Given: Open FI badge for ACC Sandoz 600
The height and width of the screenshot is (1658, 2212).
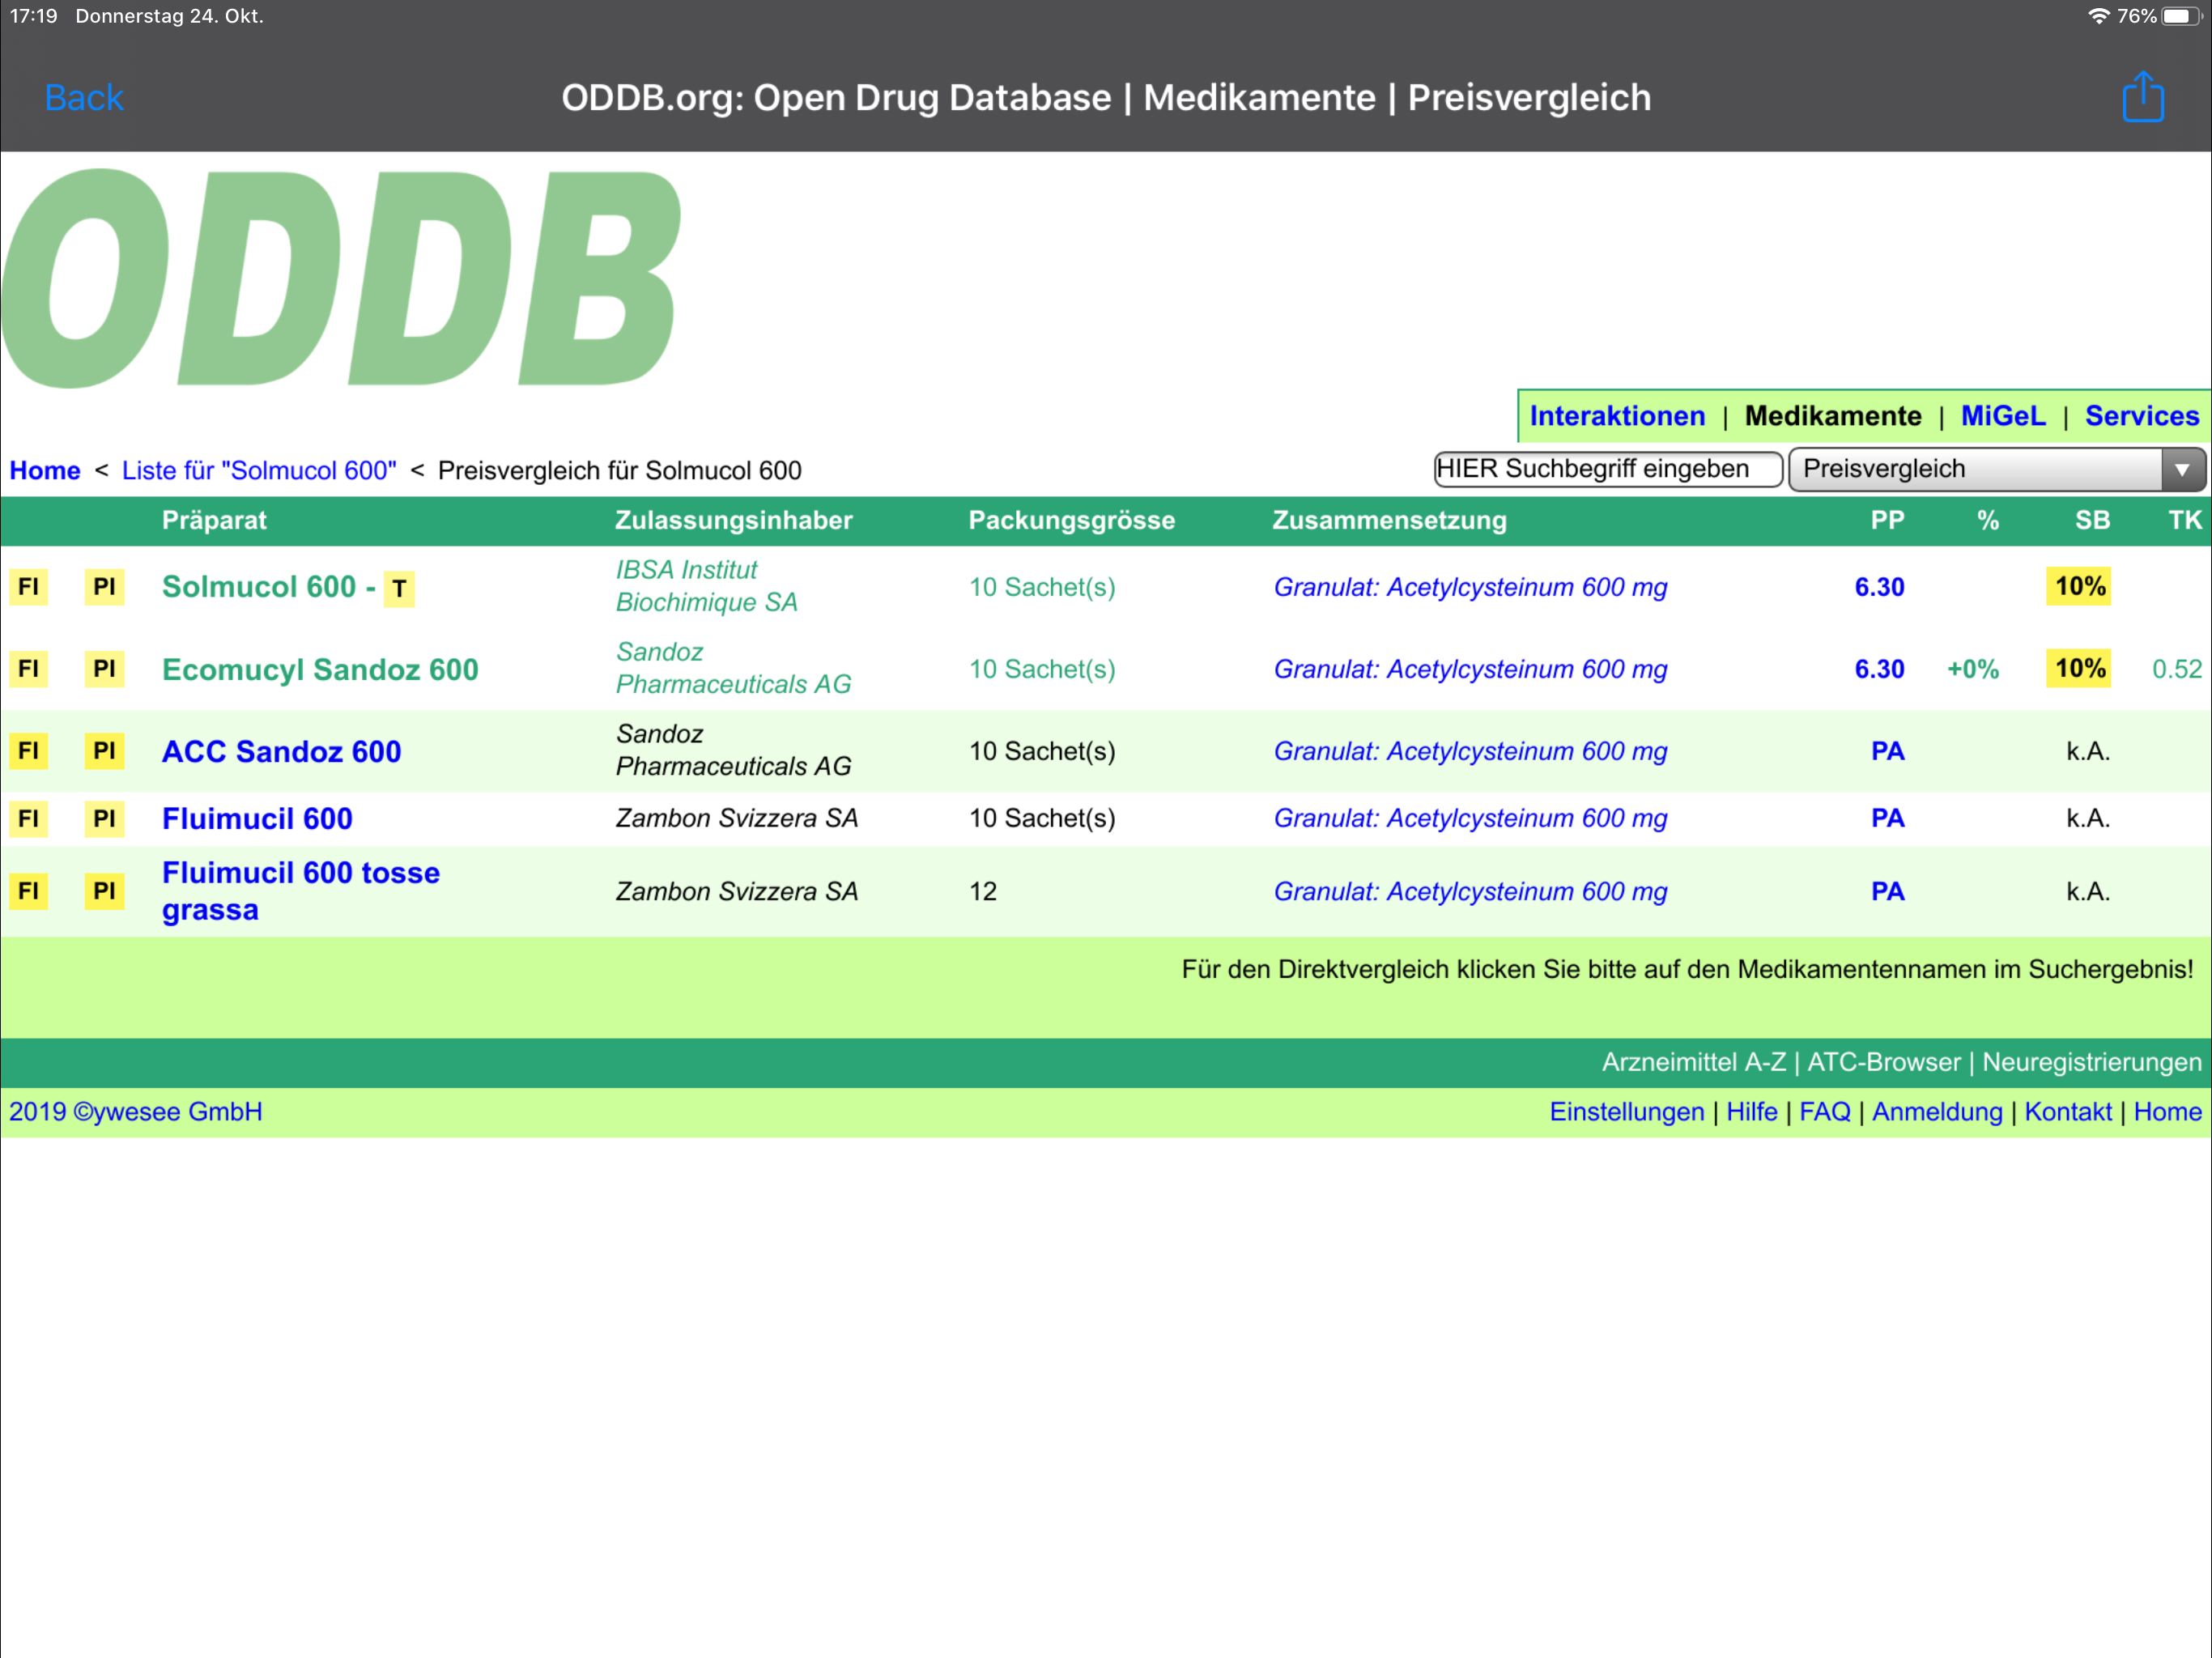Looking at the screenshot, I should click(29, 750).
